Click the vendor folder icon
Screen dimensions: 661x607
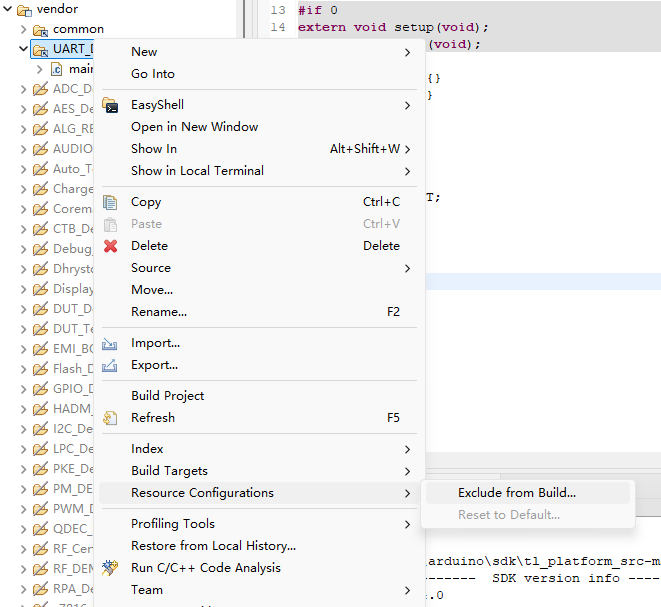[24, 10]
